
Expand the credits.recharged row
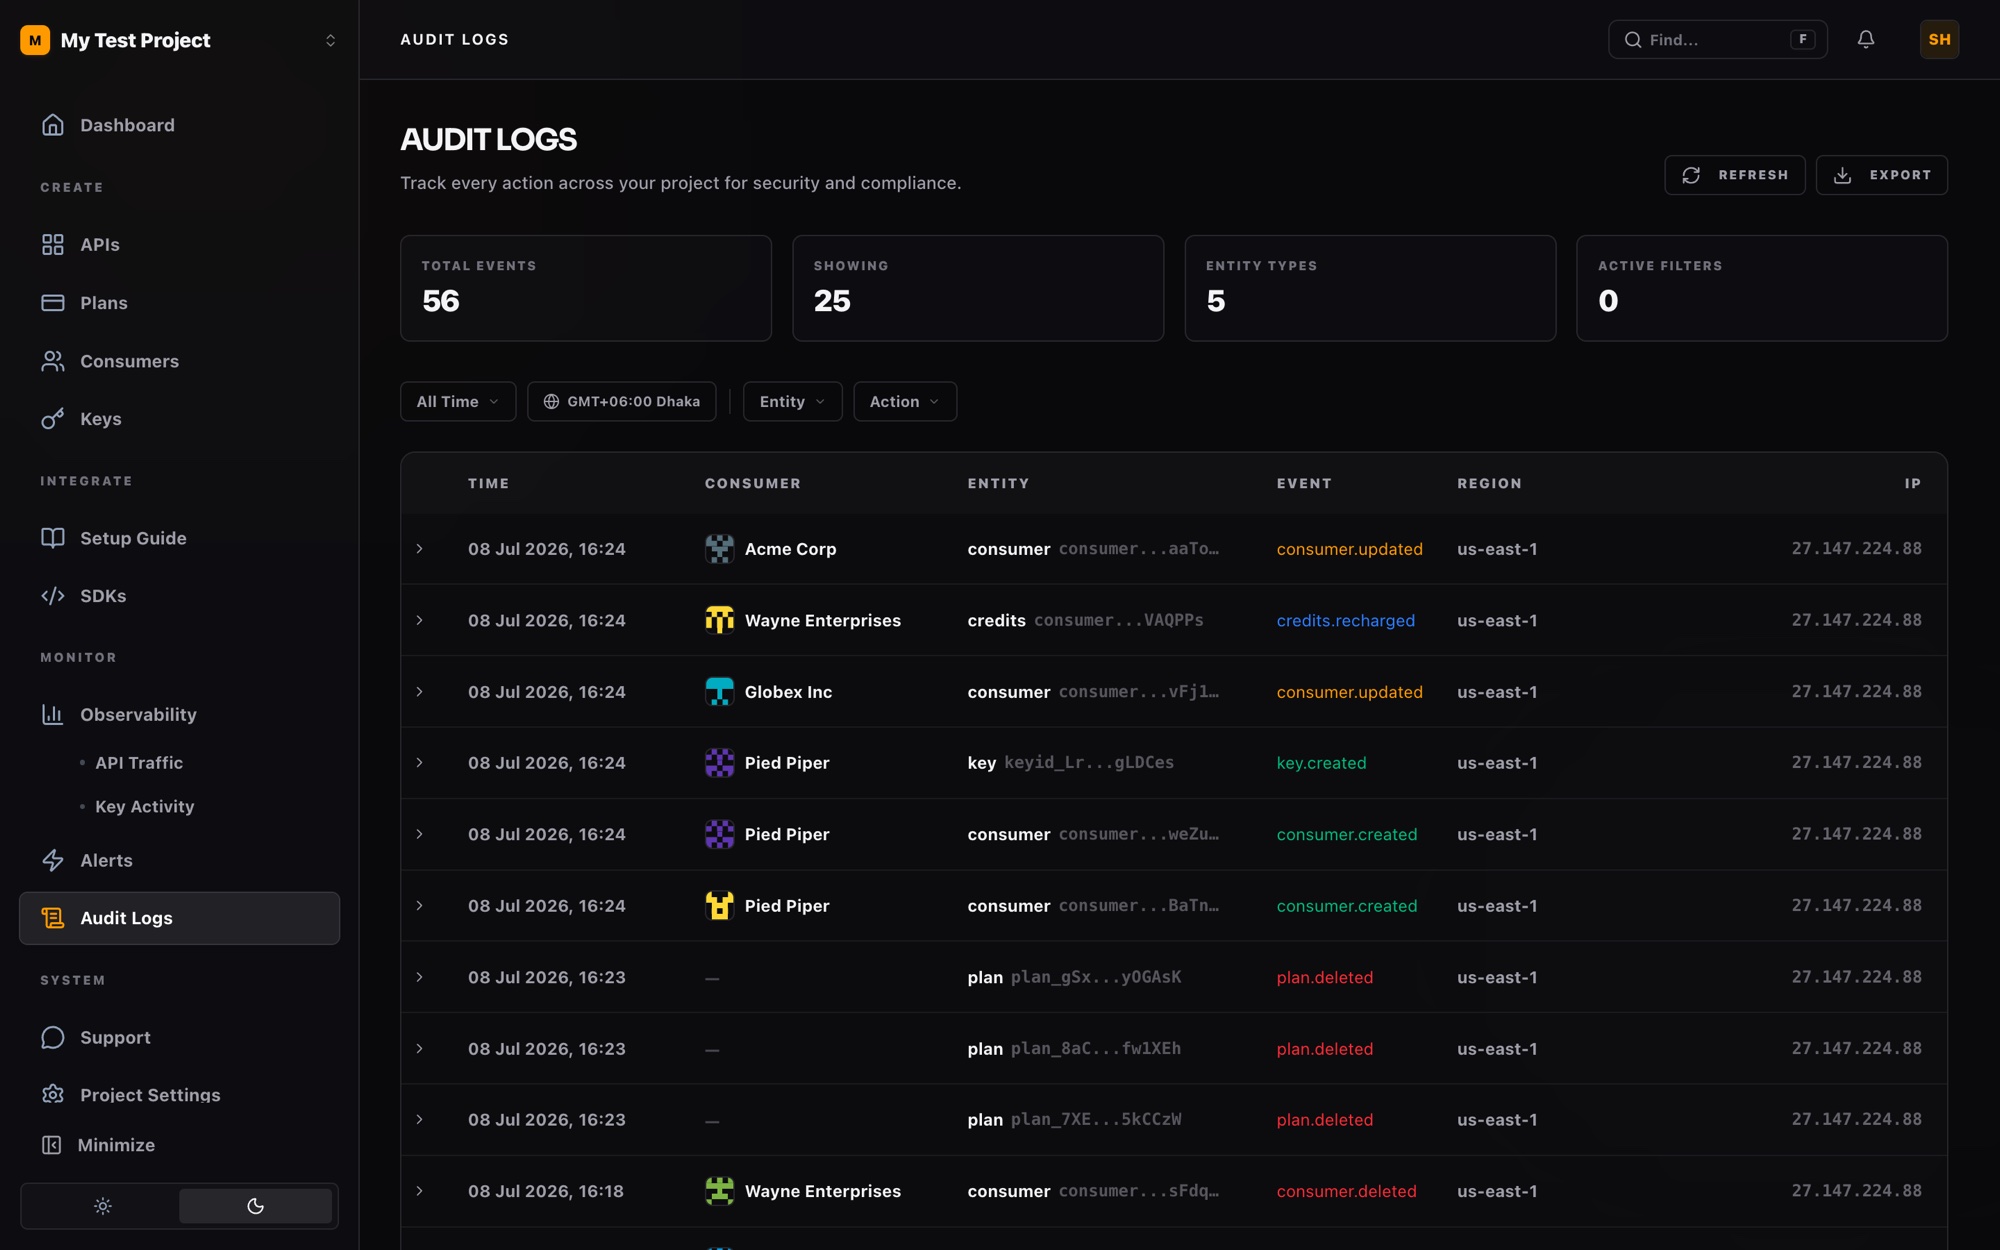pos(420,620)
